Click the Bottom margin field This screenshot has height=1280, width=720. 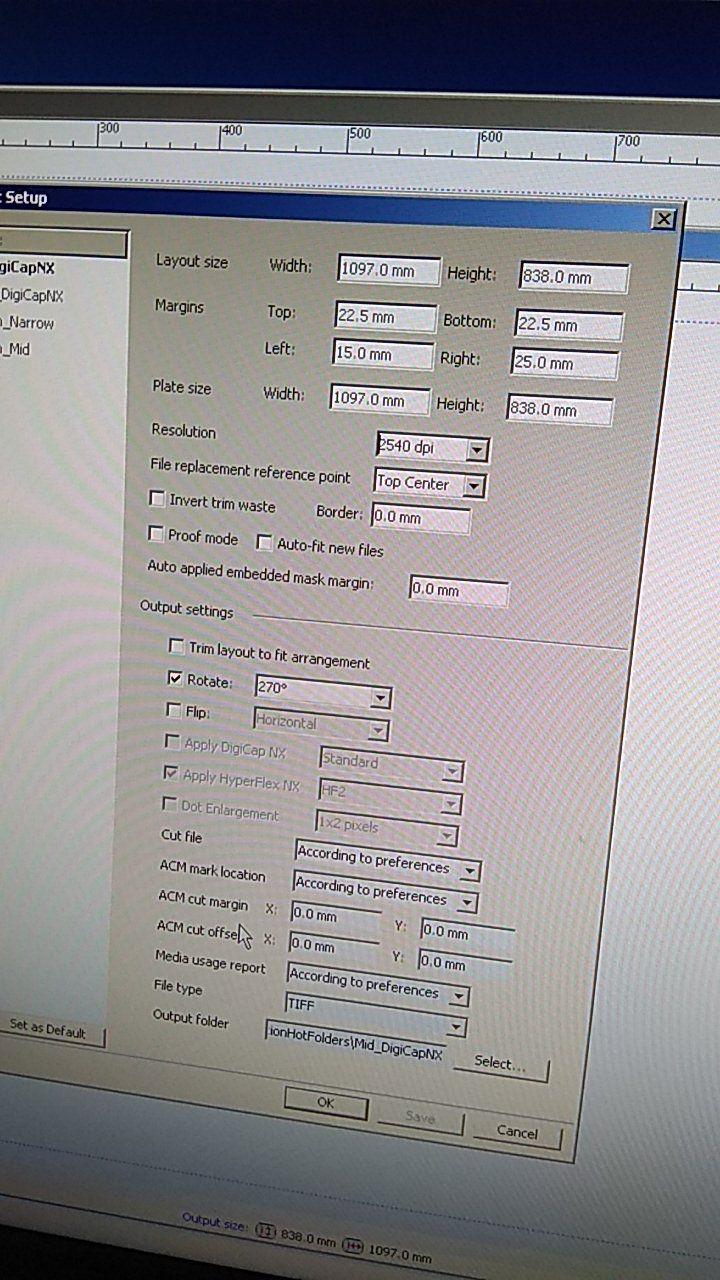pyautogui.click(x=569, y=325)
